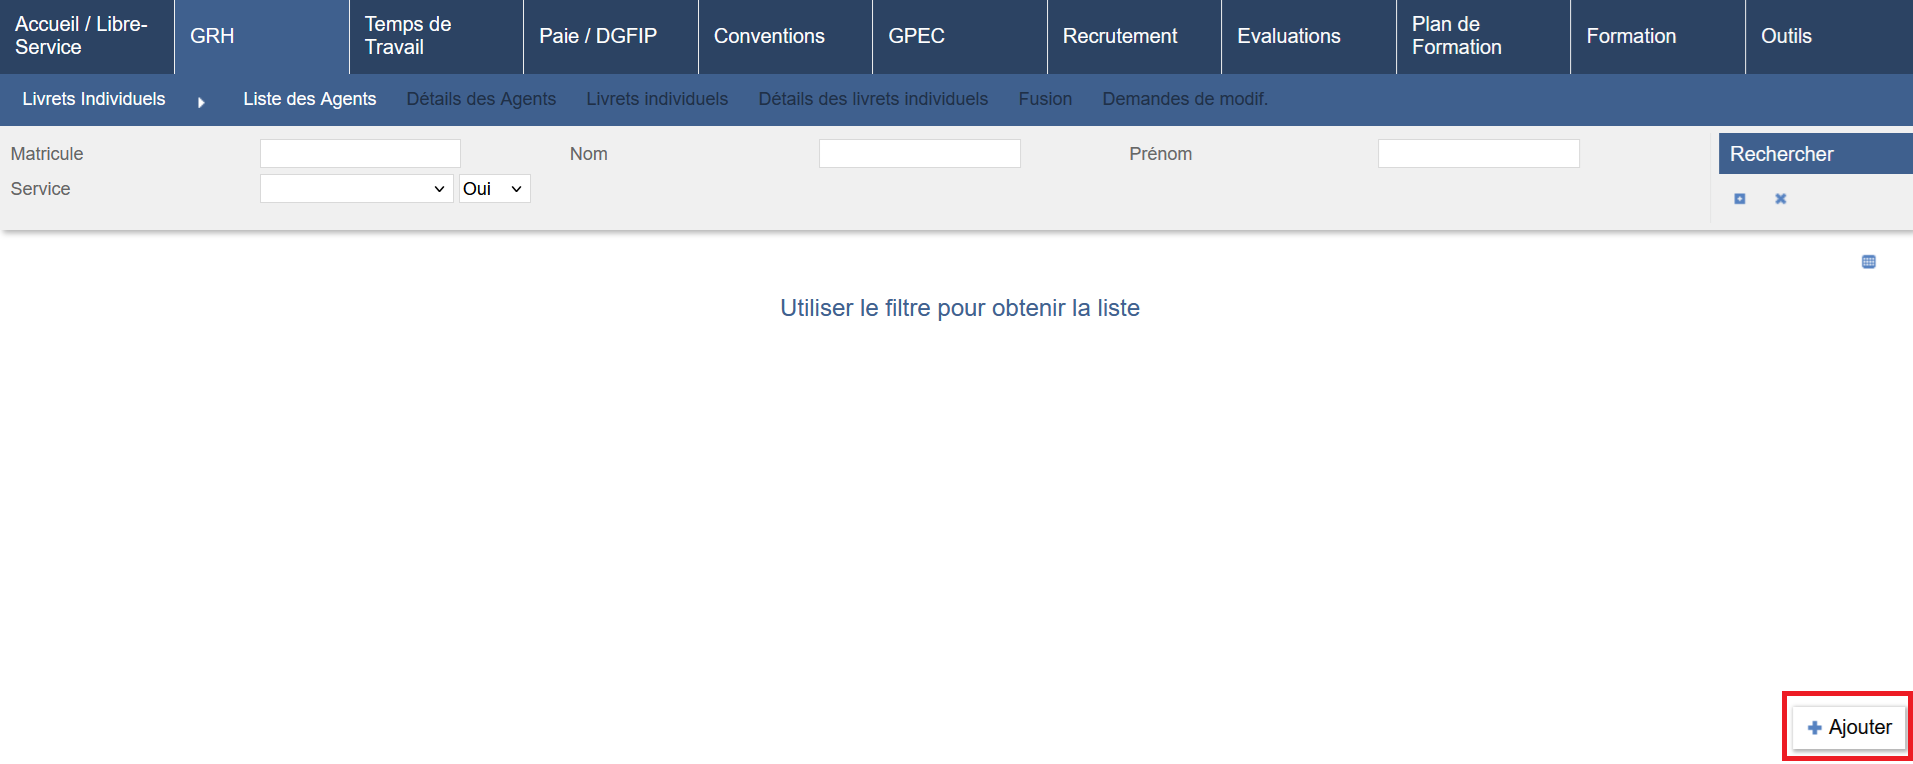Open Détails des livrets individuels tab

click(873, 99)
